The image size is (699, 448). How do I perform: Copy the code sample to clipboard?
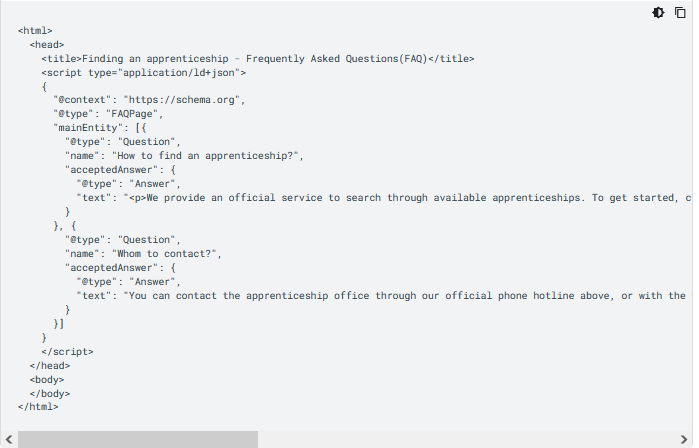point(680,12)
